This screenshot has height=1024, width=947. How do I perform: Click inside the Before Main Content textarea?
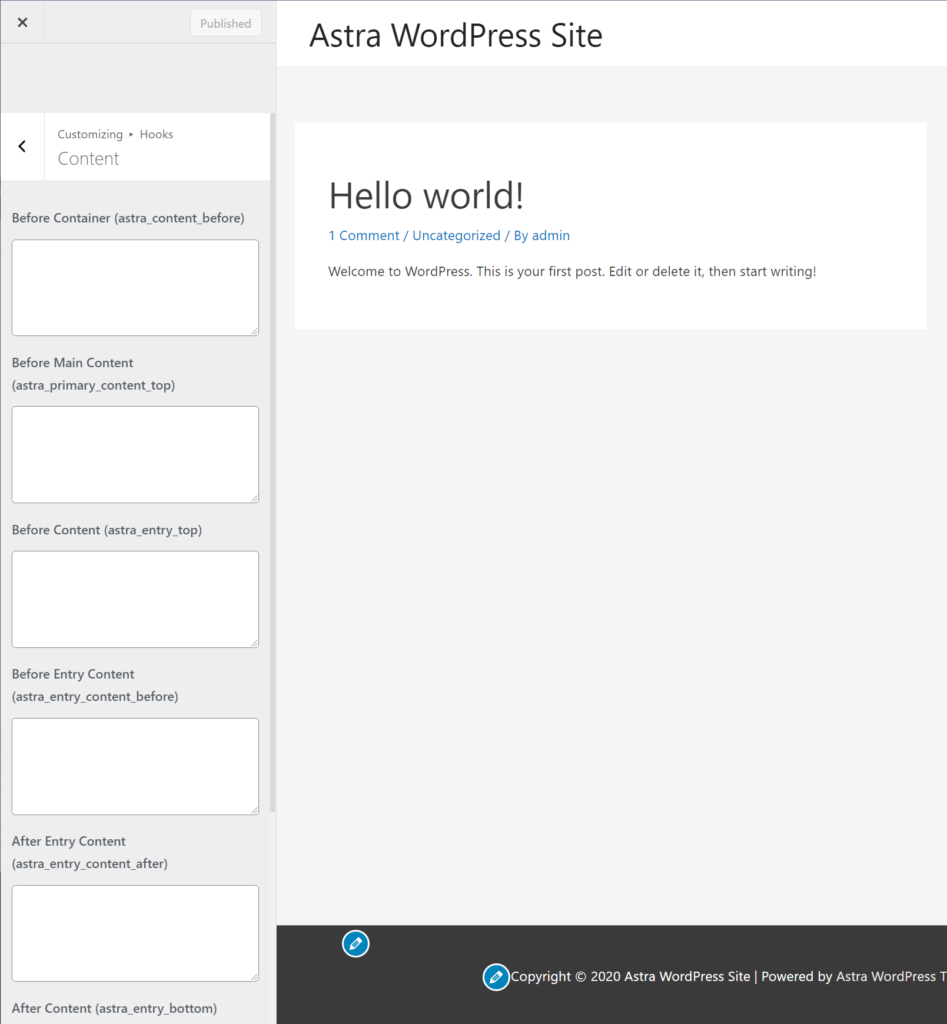point(135,454)
